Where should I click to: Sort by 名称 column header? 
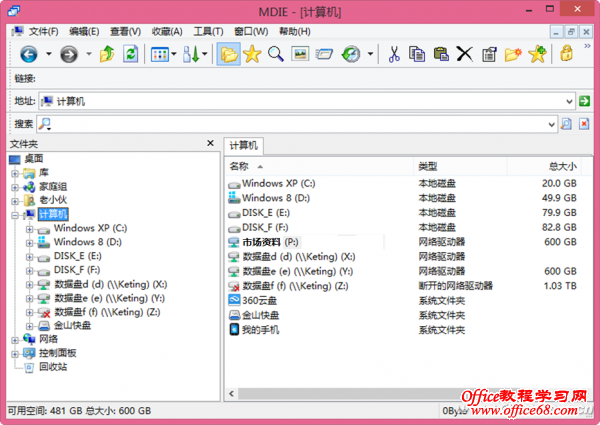(320, 166)
